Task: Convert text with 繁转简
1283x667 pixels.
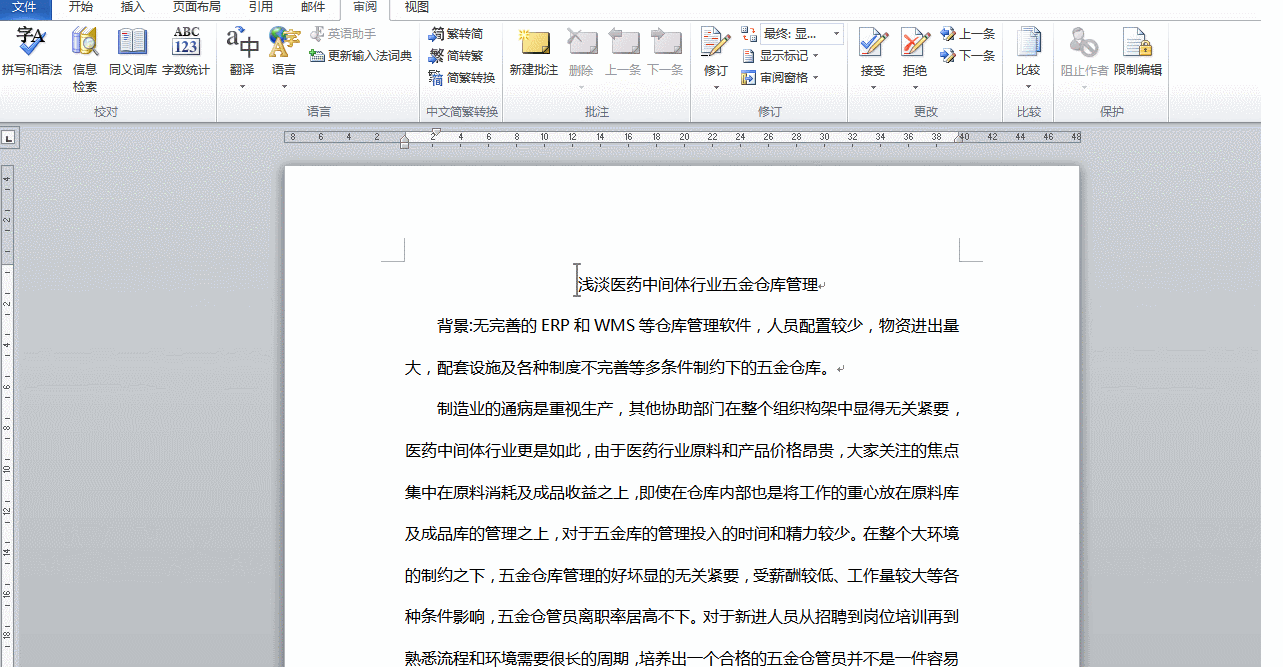Action: click(x=456, y=34)
